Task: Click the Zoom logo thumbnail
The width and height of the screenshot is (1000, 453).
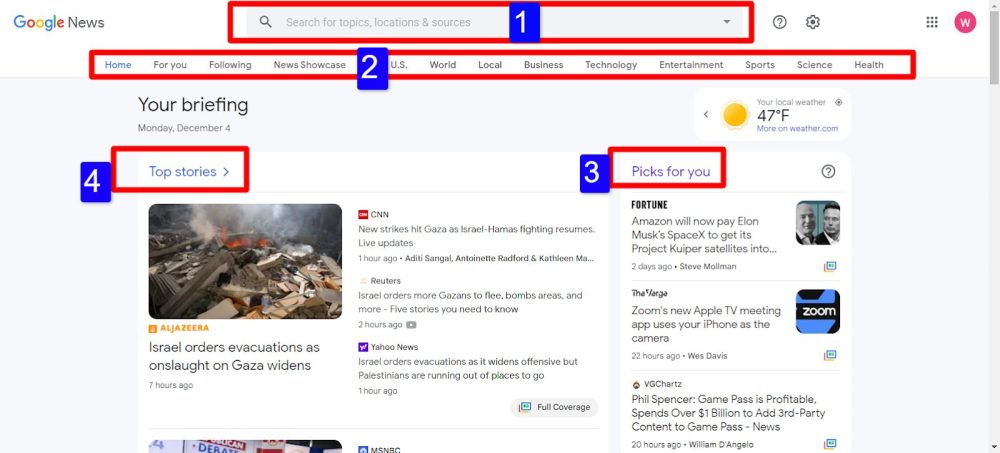Action: (818, 311)
